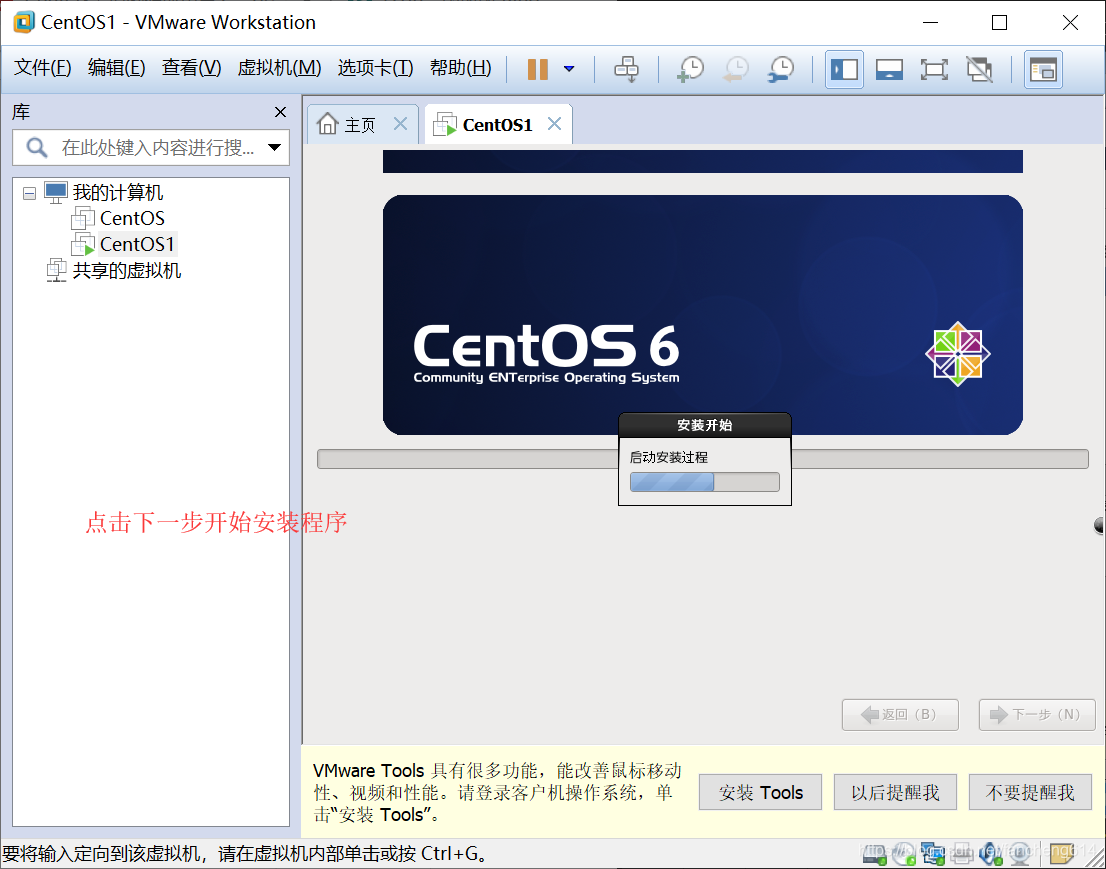Click the CD/DVD drive status icon
Image resolution: width=1106 pixels, height=869 pixels.
click(904, 853)
